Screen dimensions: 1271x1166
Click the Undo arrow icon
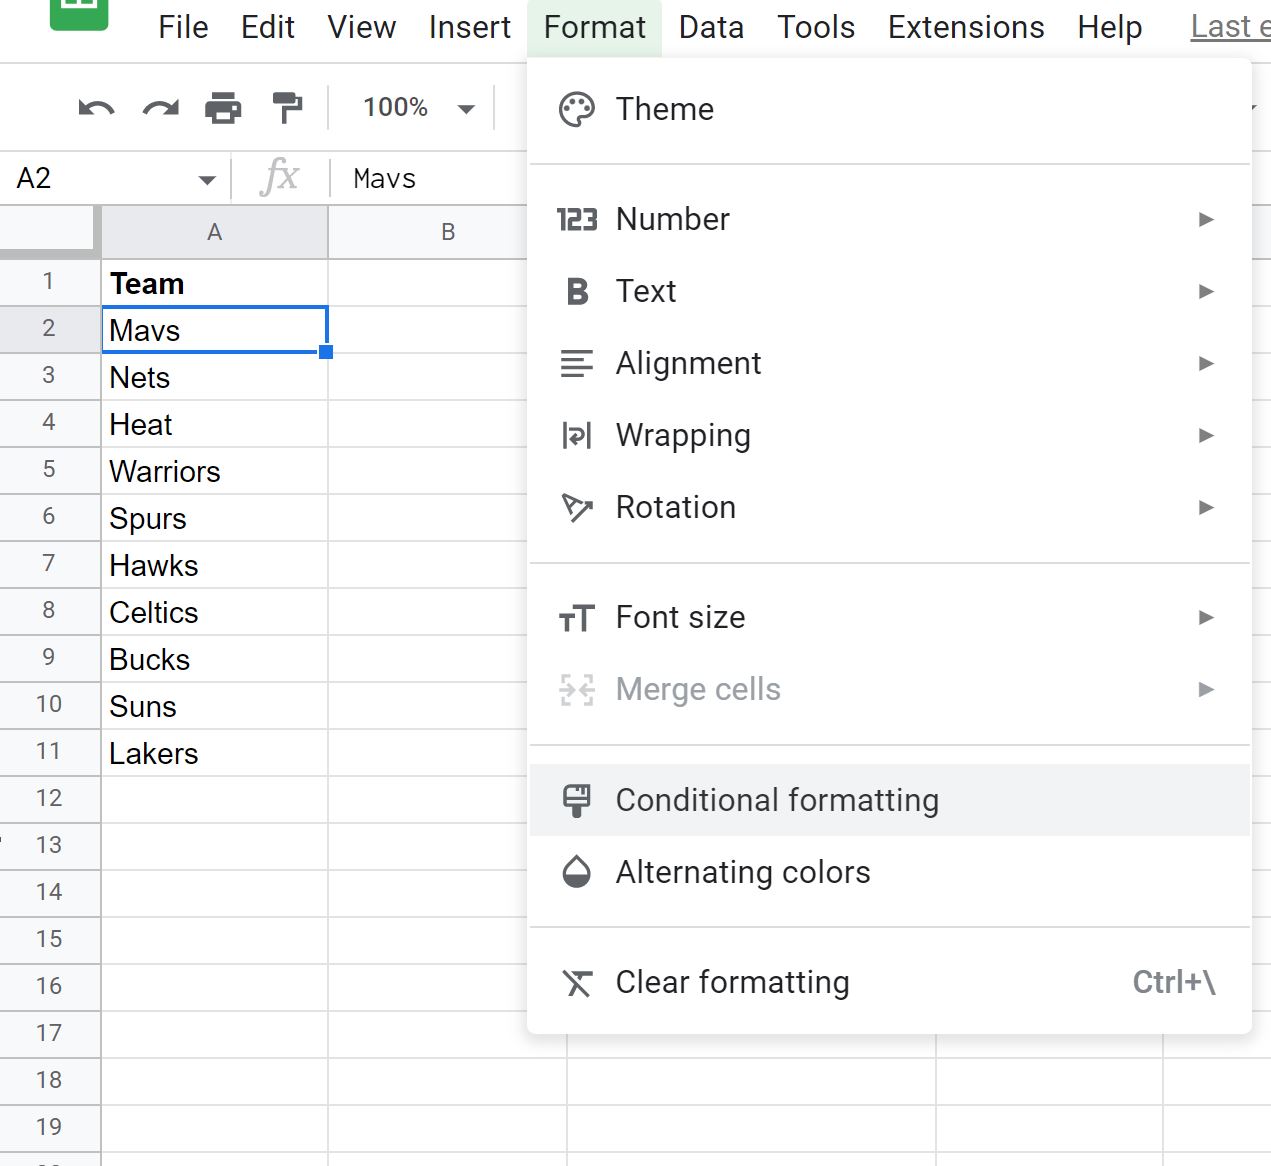coord(95,107)
